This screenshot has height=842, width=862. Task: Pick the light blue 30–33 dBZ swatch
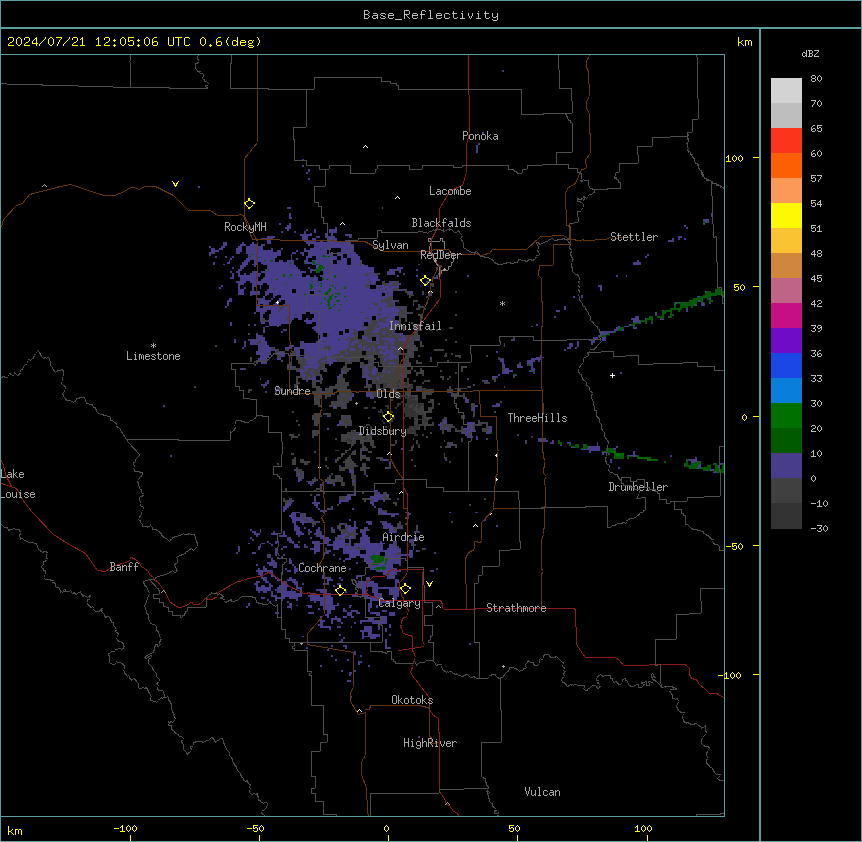click(786, 391)
